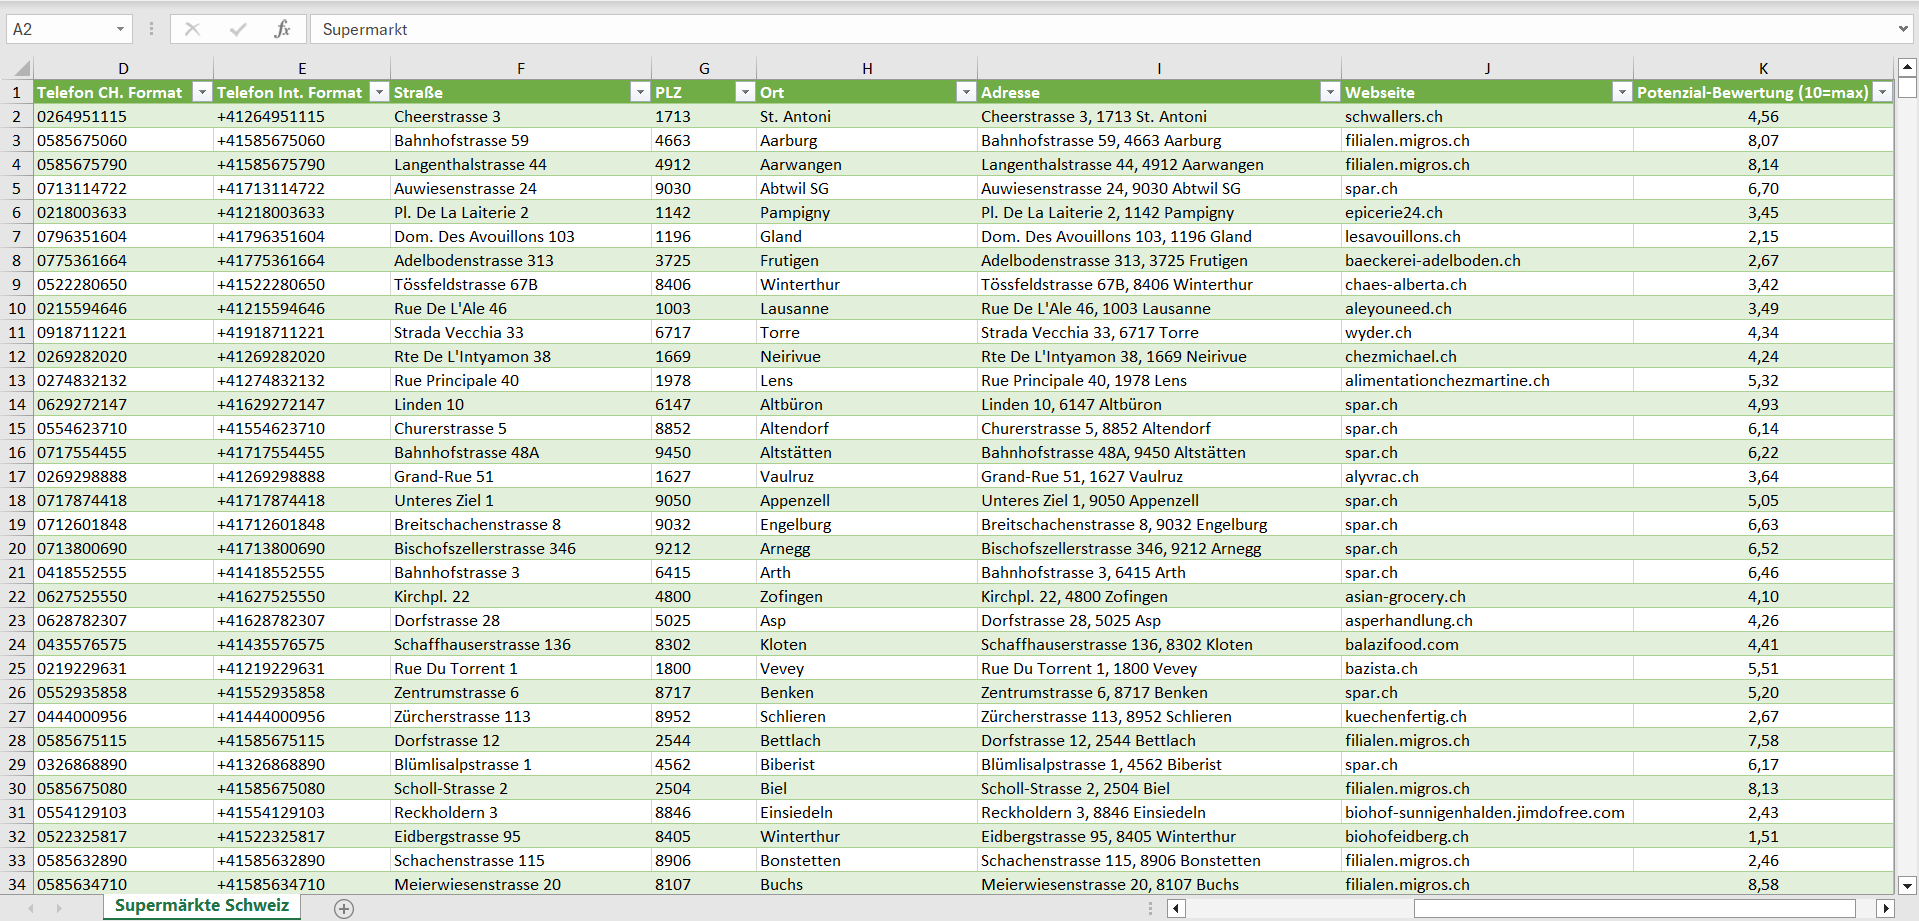Click address cell Rue Du Torrent 1, 1800 Vevey
1919x921 pixels.
click(1159, 668)
